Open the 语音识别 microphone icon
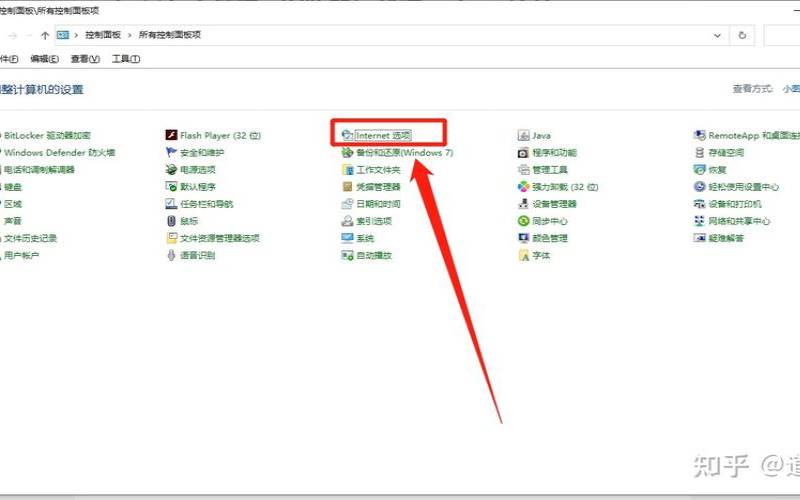The width and height of the screenshot is (800, 500). (x=171, y=255)
